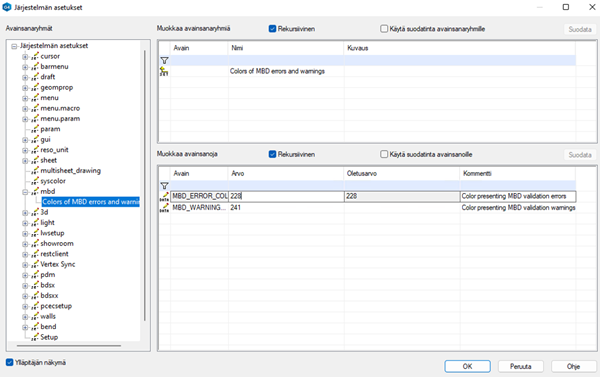
Task: Click the mbd group icon
Action: pos(35,191)
